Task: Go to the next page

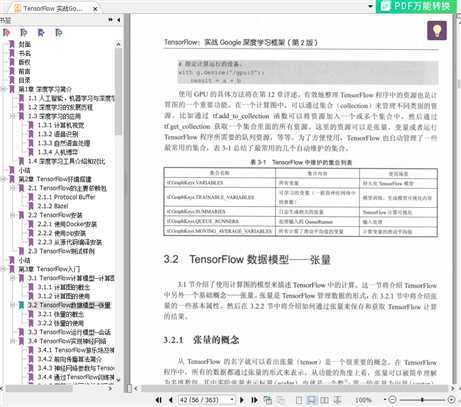Action: point(242,400)
